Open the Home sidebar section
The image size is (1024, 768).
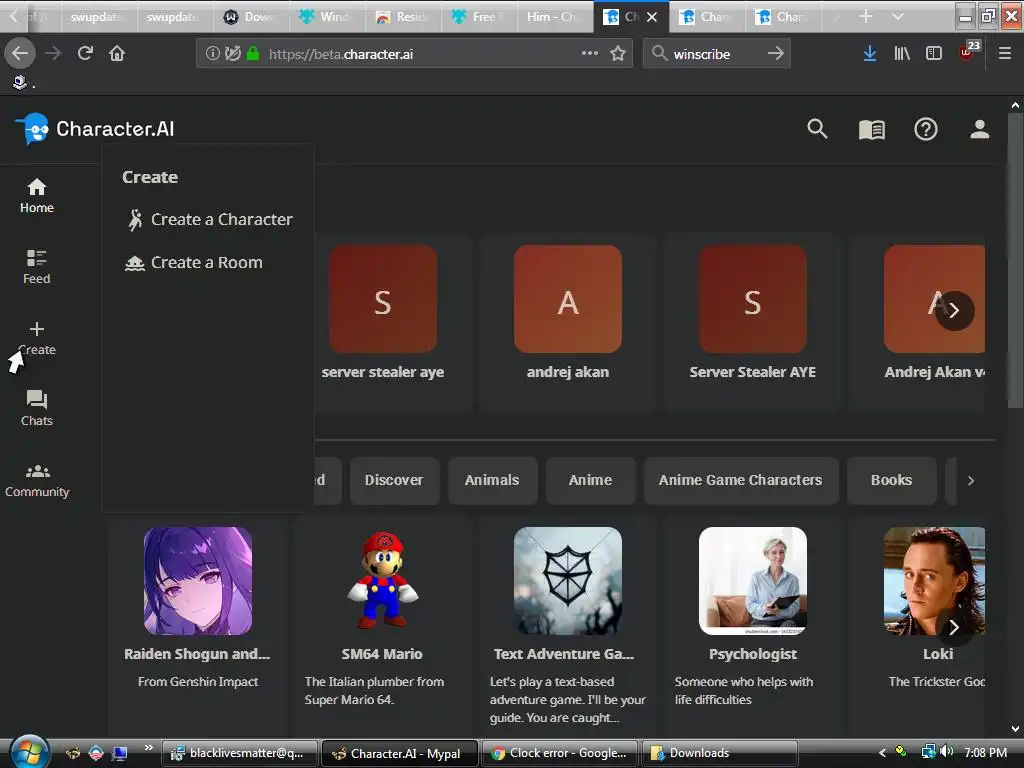[37, 196]
